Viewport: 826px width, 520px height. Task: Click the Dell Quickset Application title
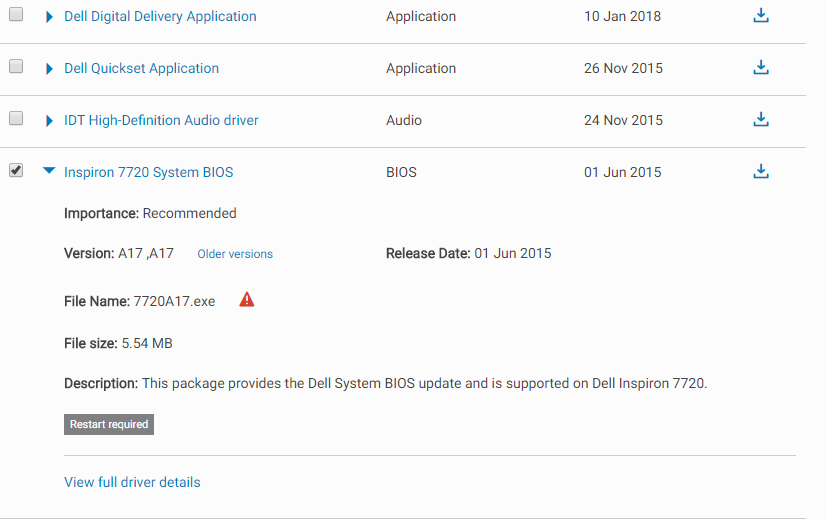coord(141,68)
